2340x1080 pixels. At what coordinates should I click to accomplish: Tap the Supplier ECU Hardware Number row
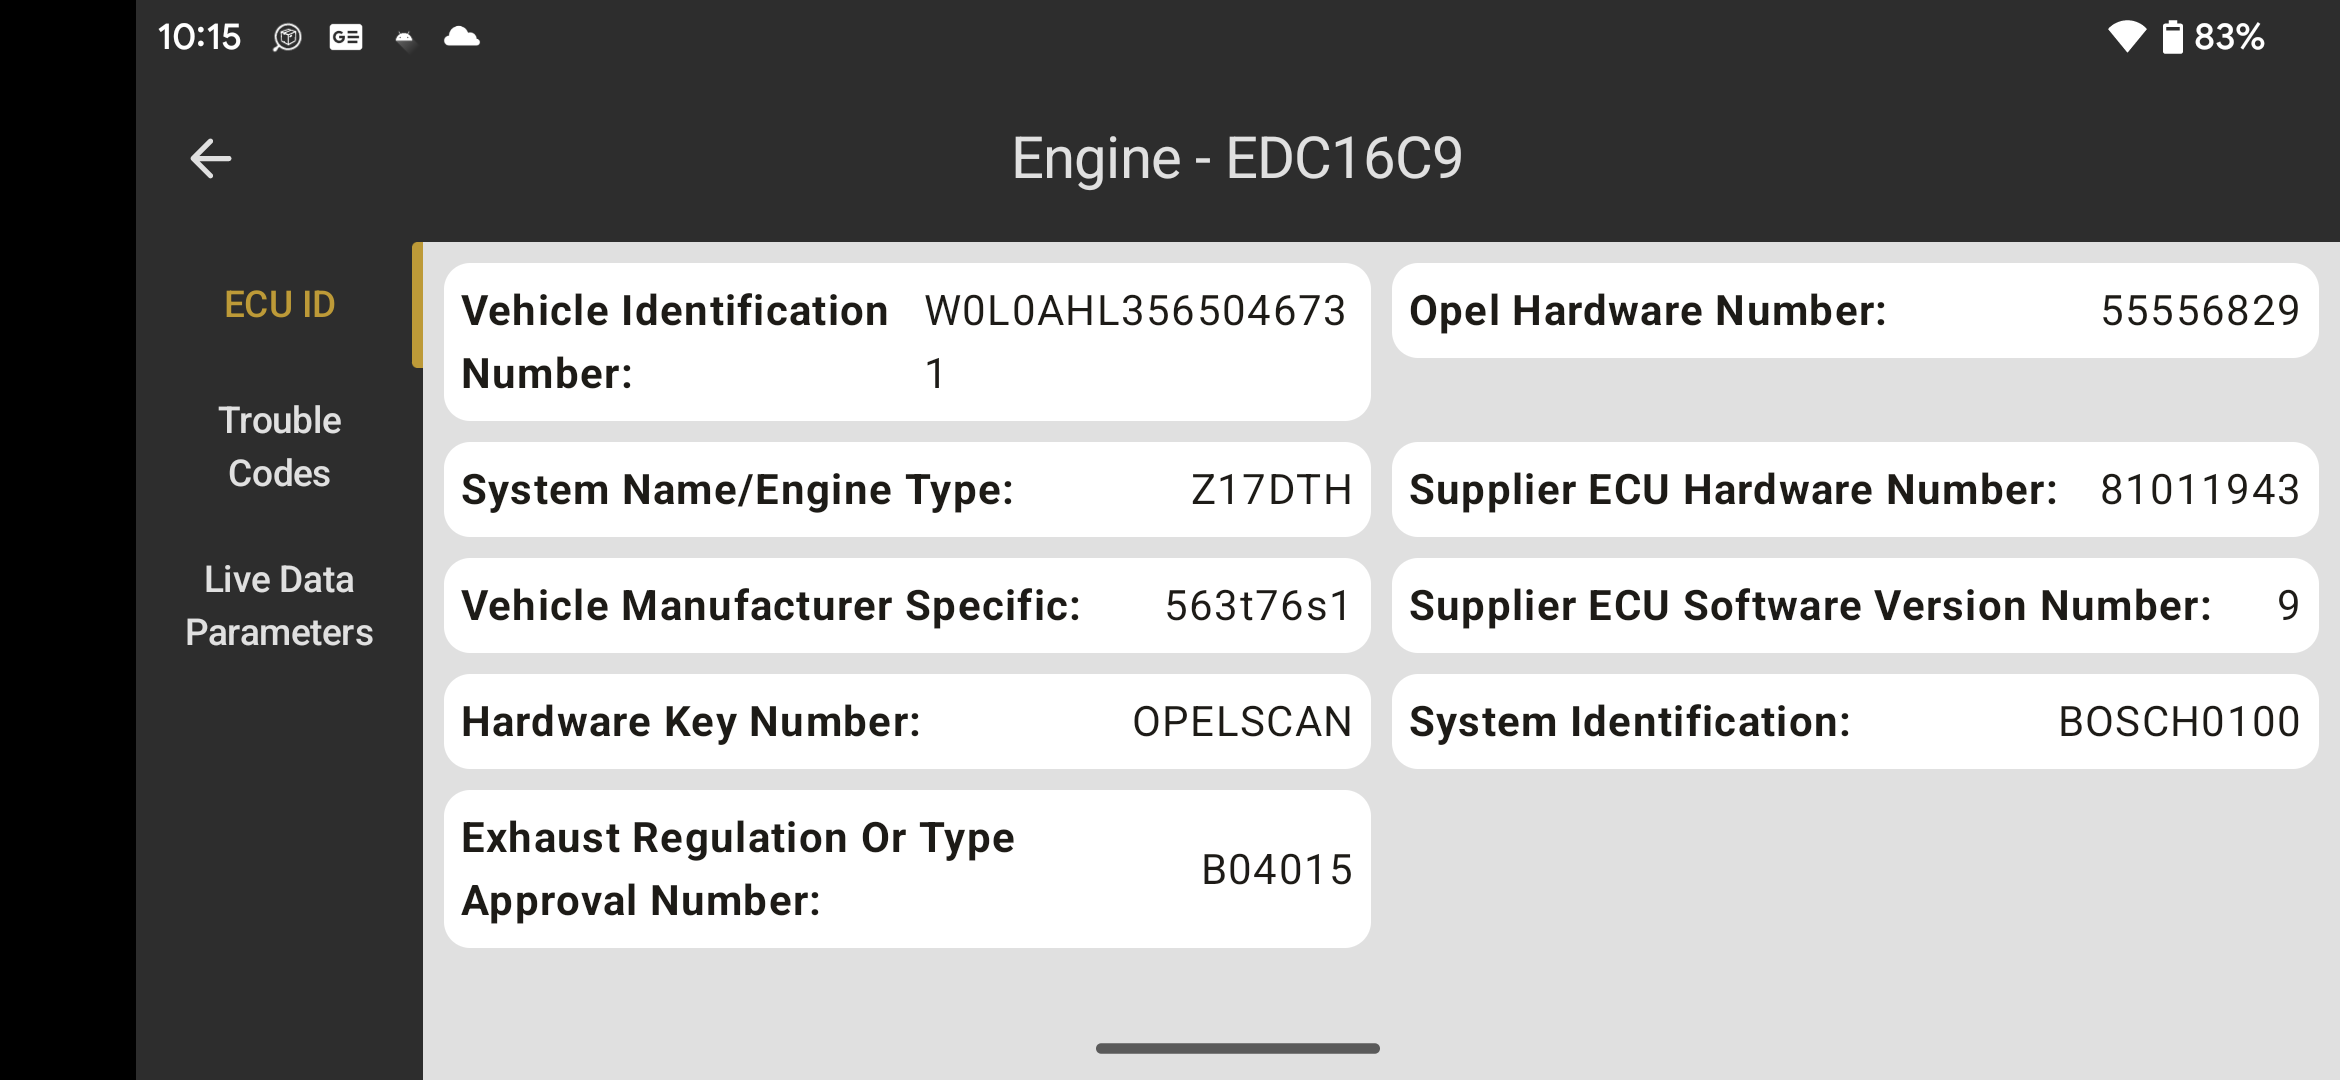[1855, 490]
